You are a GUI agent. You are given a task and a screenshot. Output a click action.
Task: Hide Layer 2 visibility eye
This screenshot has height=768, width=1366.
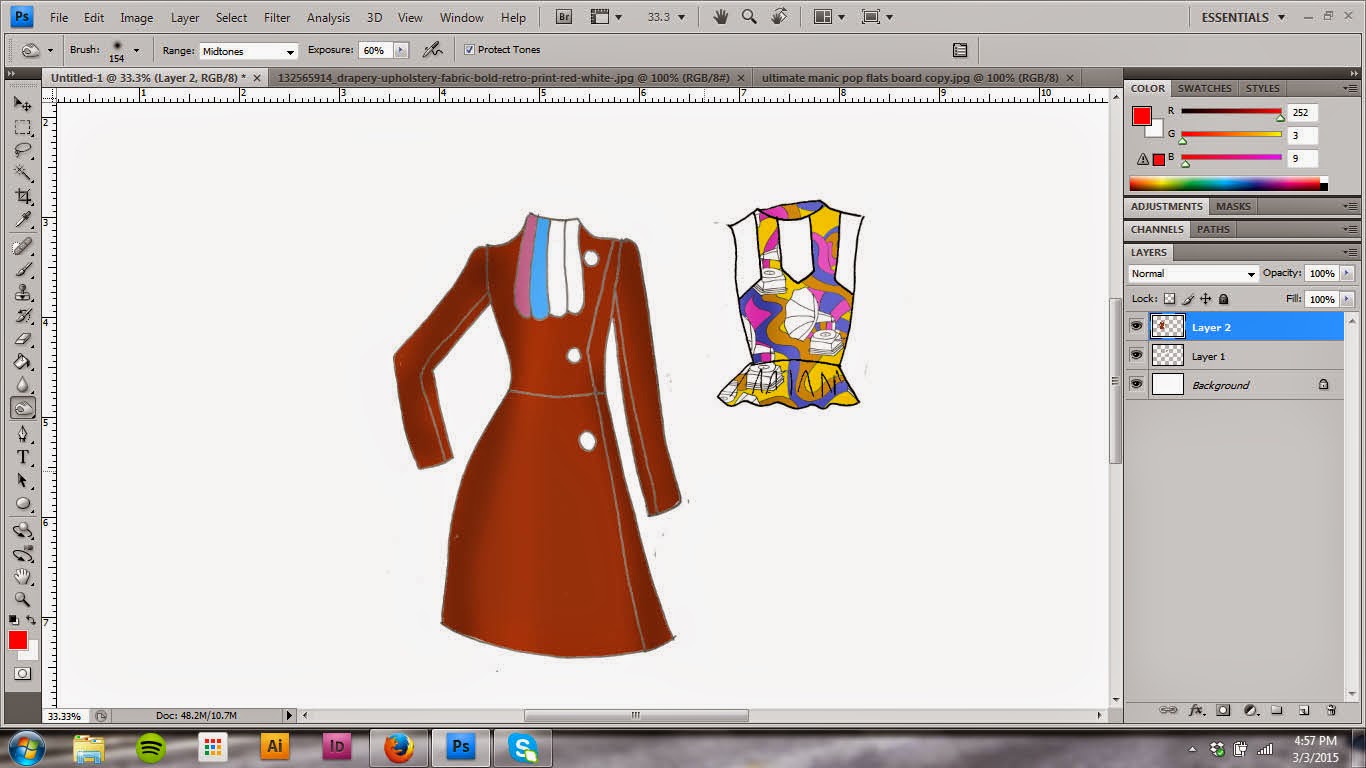(1136, 326)
